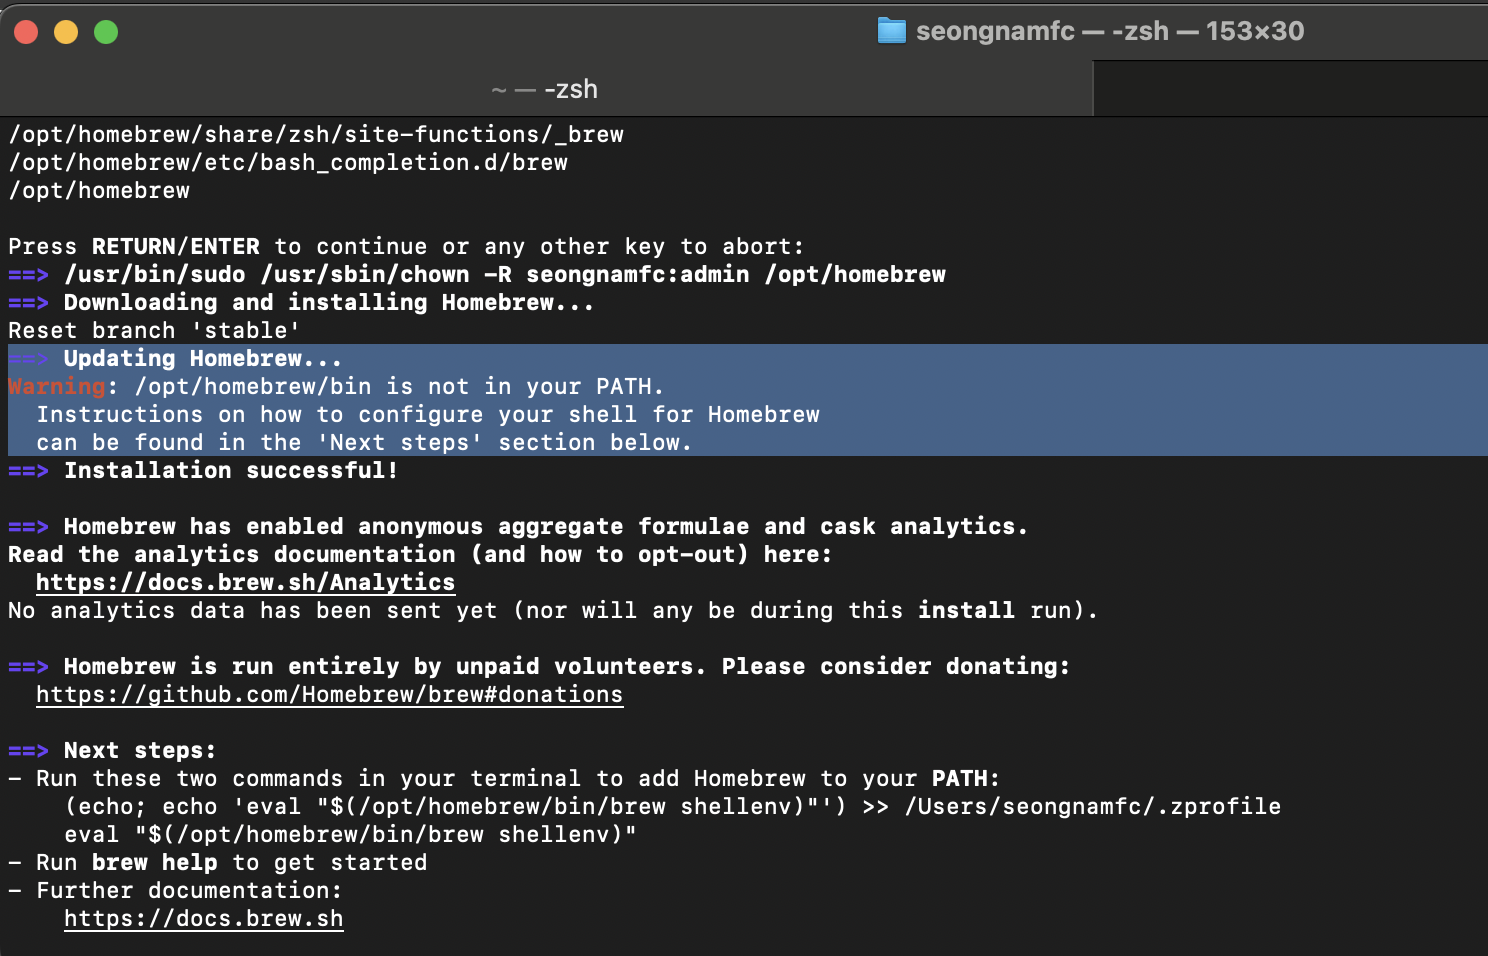Close the terminal window with red button
Viewport: 1488px width, 956px height.
[26, 32]
